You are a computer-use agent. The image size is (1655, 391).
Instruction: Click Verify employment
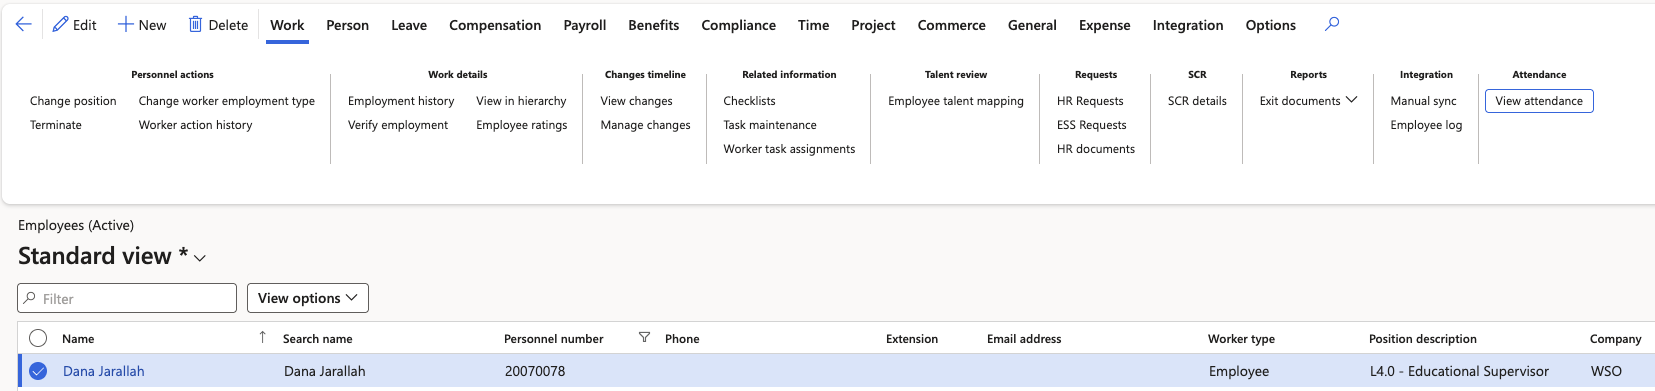pyautogui.click(x=398, y=125)
